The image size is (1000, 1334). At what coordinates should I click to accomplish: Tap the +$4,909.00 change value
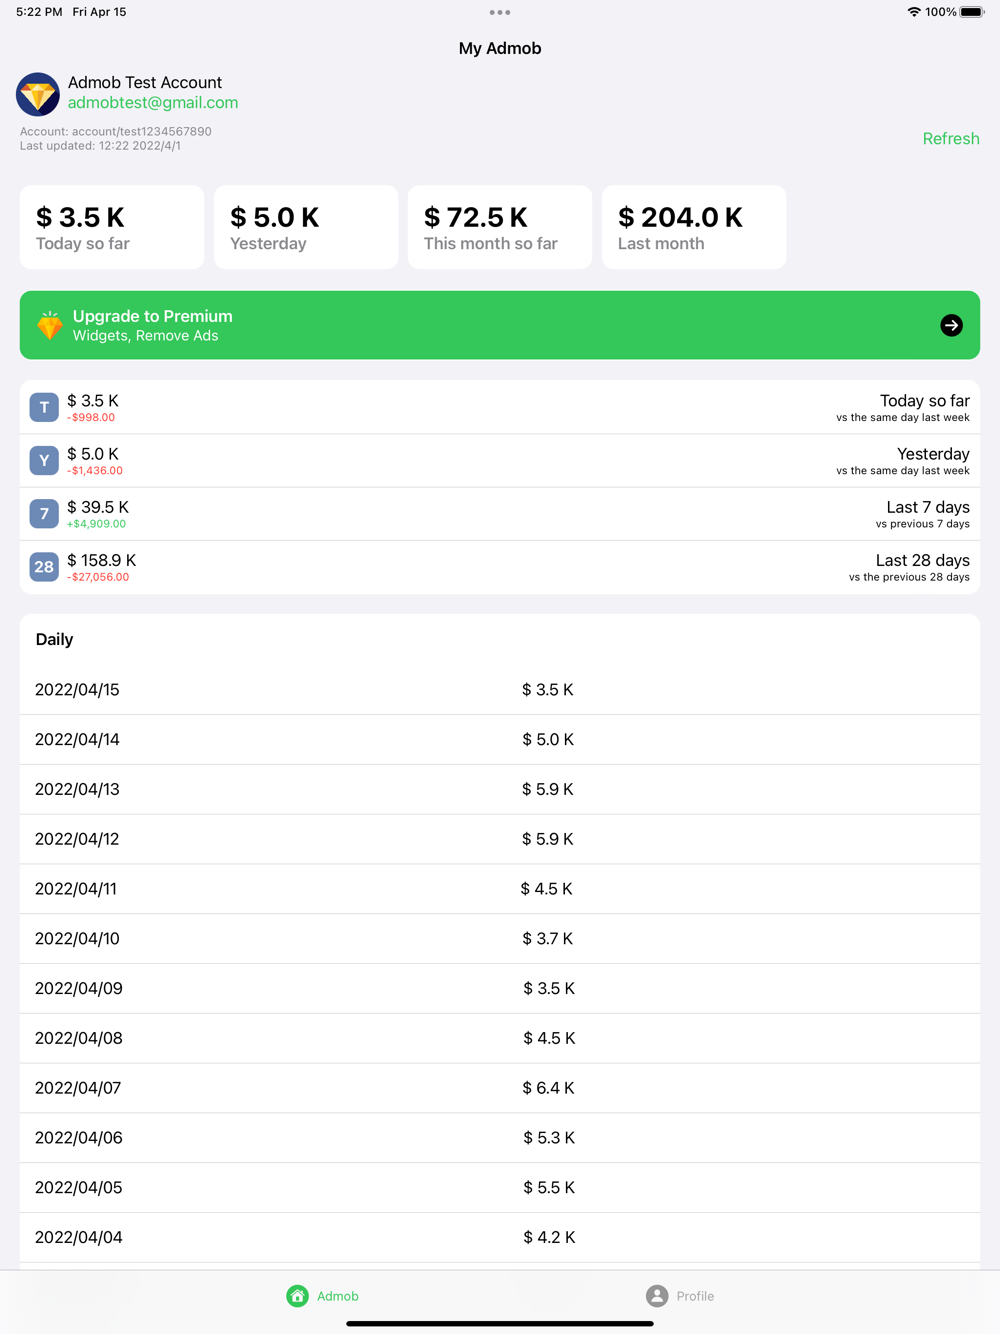97,523
